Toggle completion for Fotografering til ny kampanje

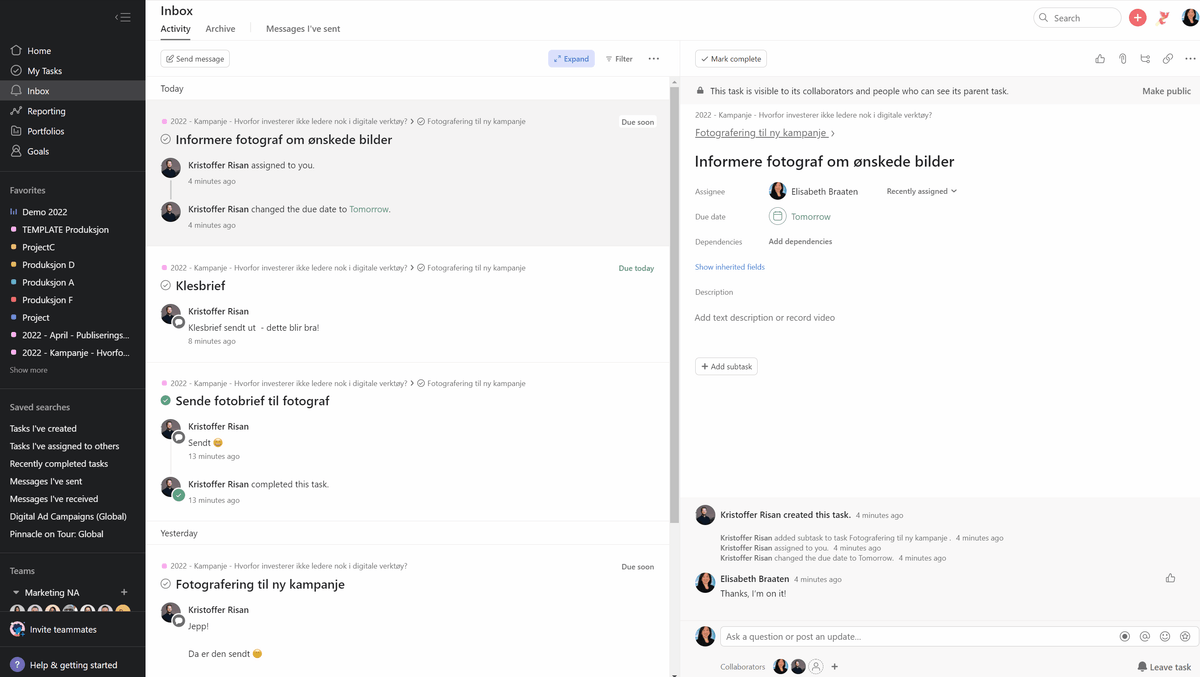coord(166,584)
